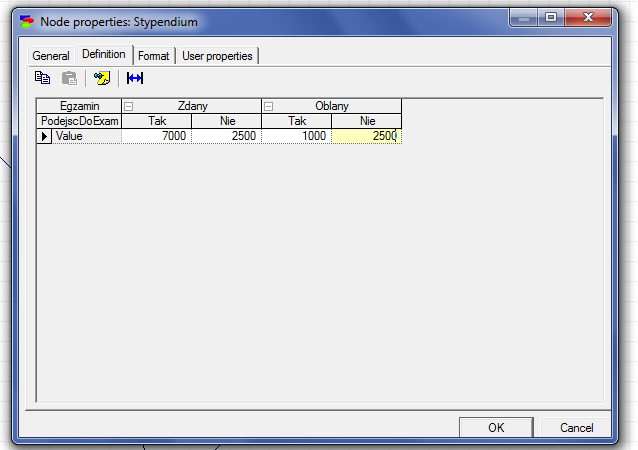
Task: Click the greyed Paste toolbar icon
Action: pos(70,78)
